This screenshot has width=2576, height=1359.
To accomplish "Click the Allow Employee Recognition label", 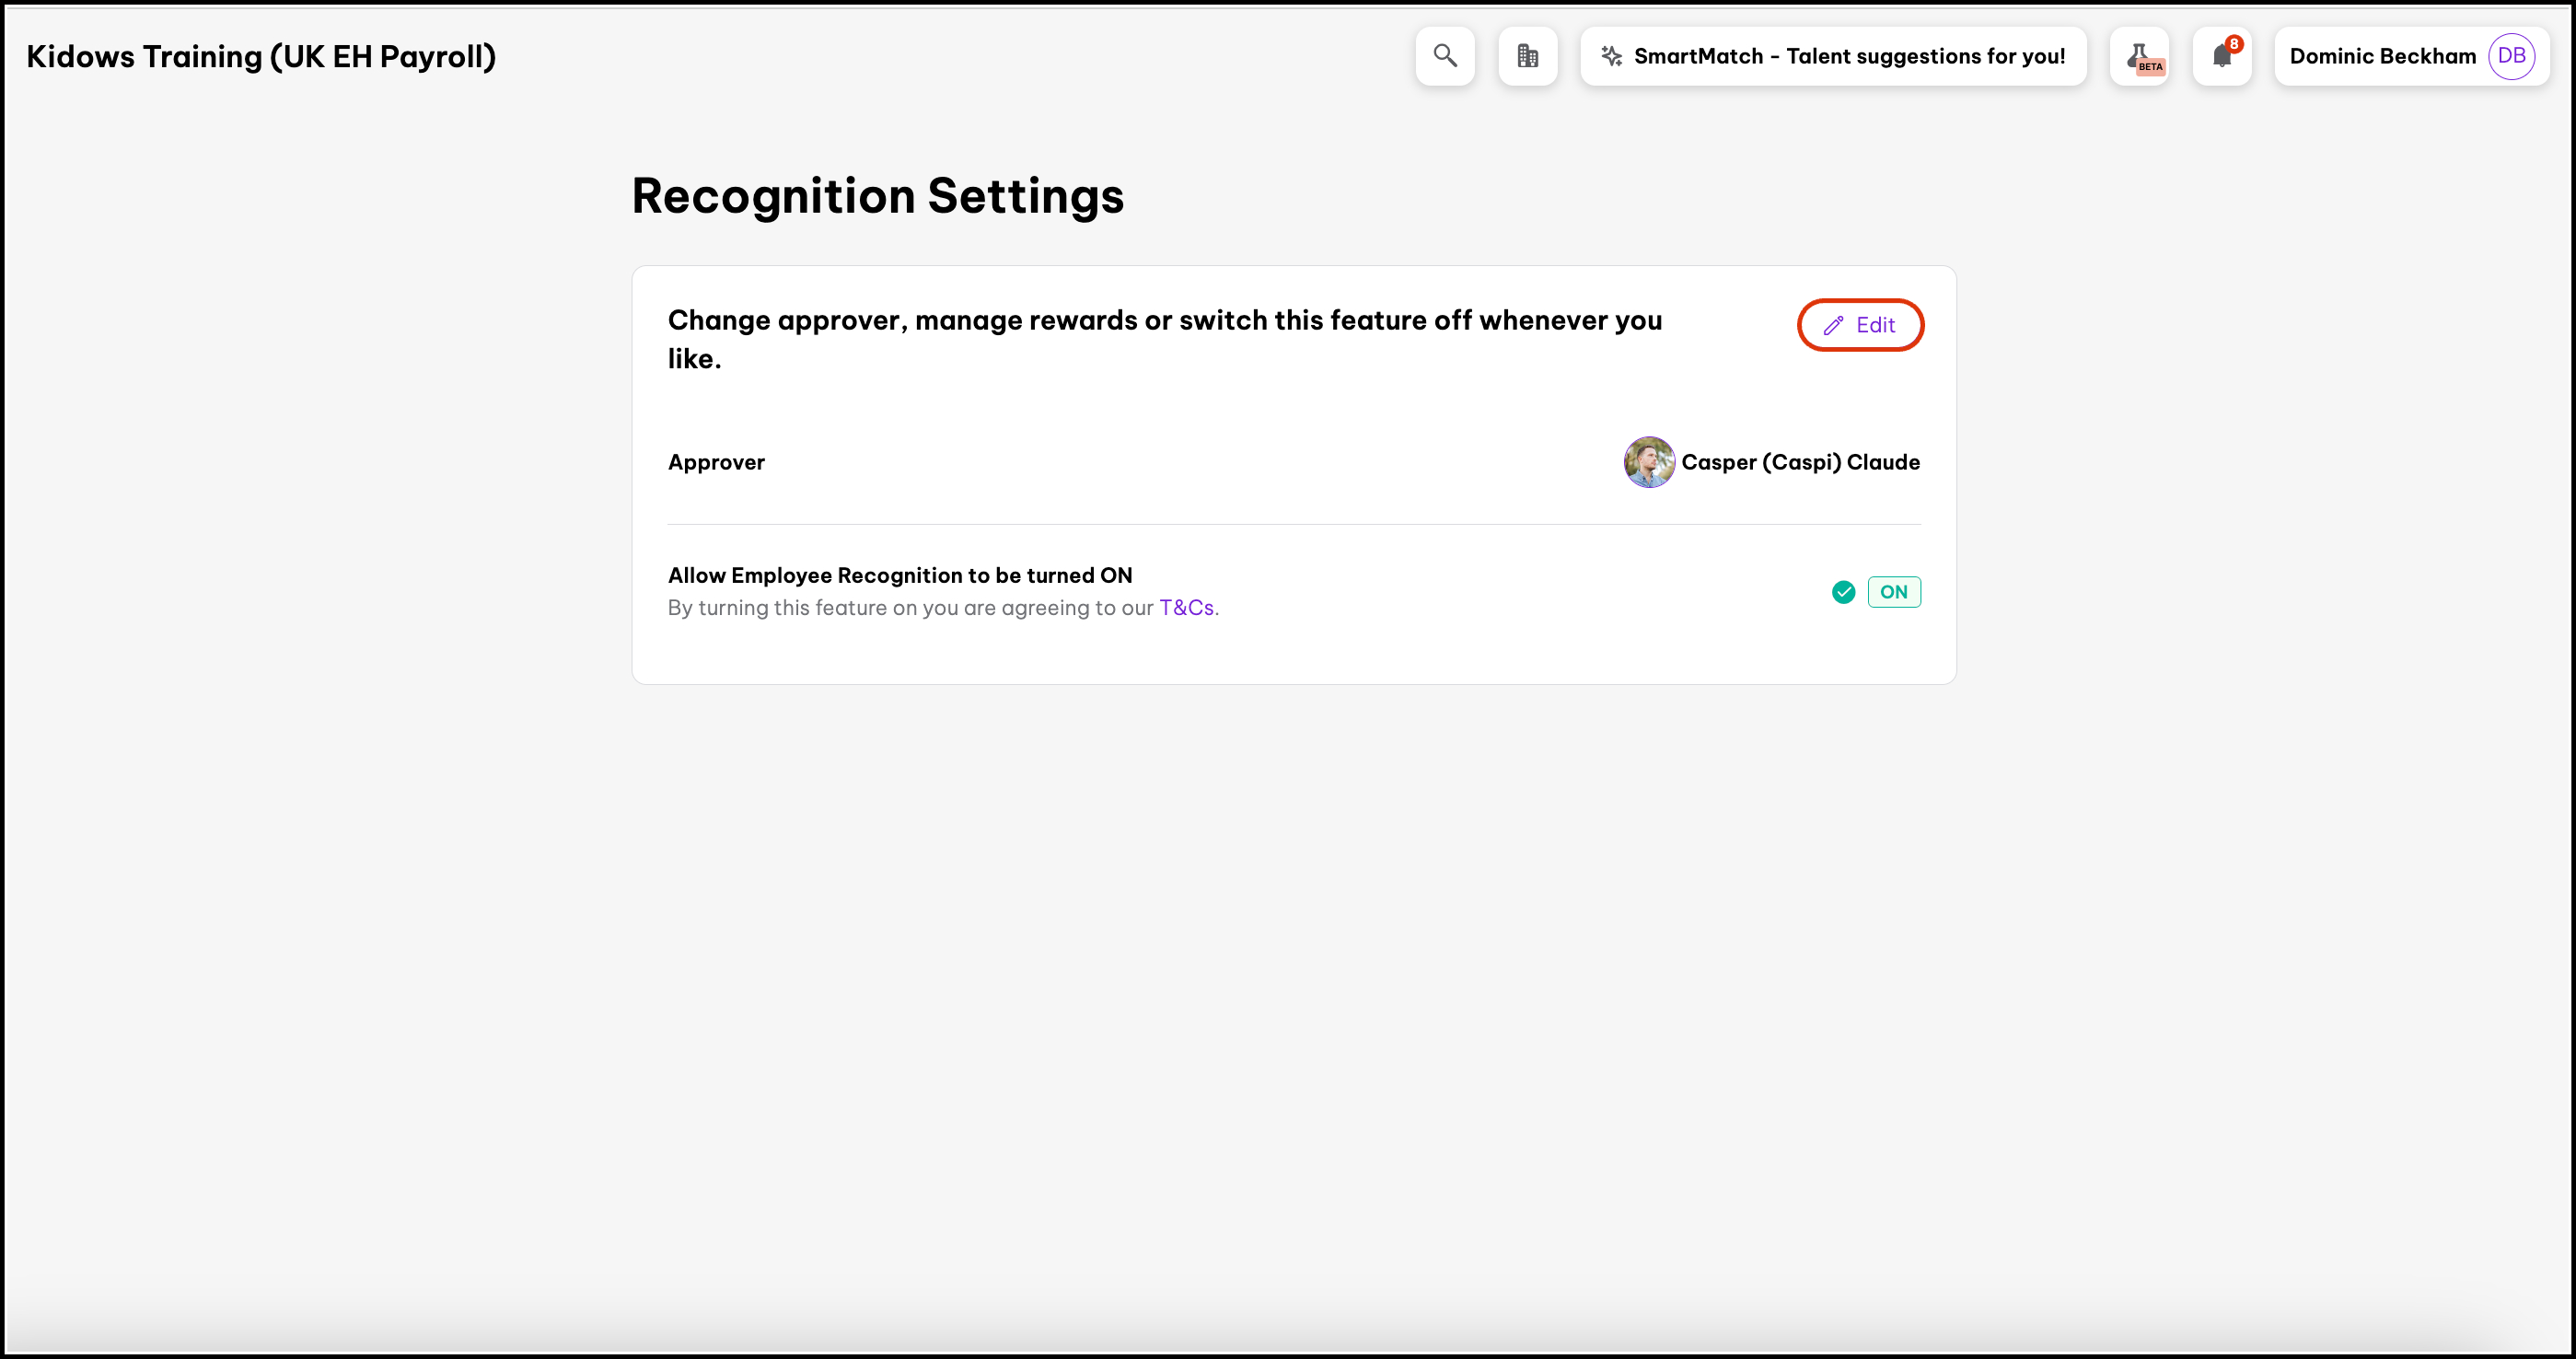I will tap(899, 575).
